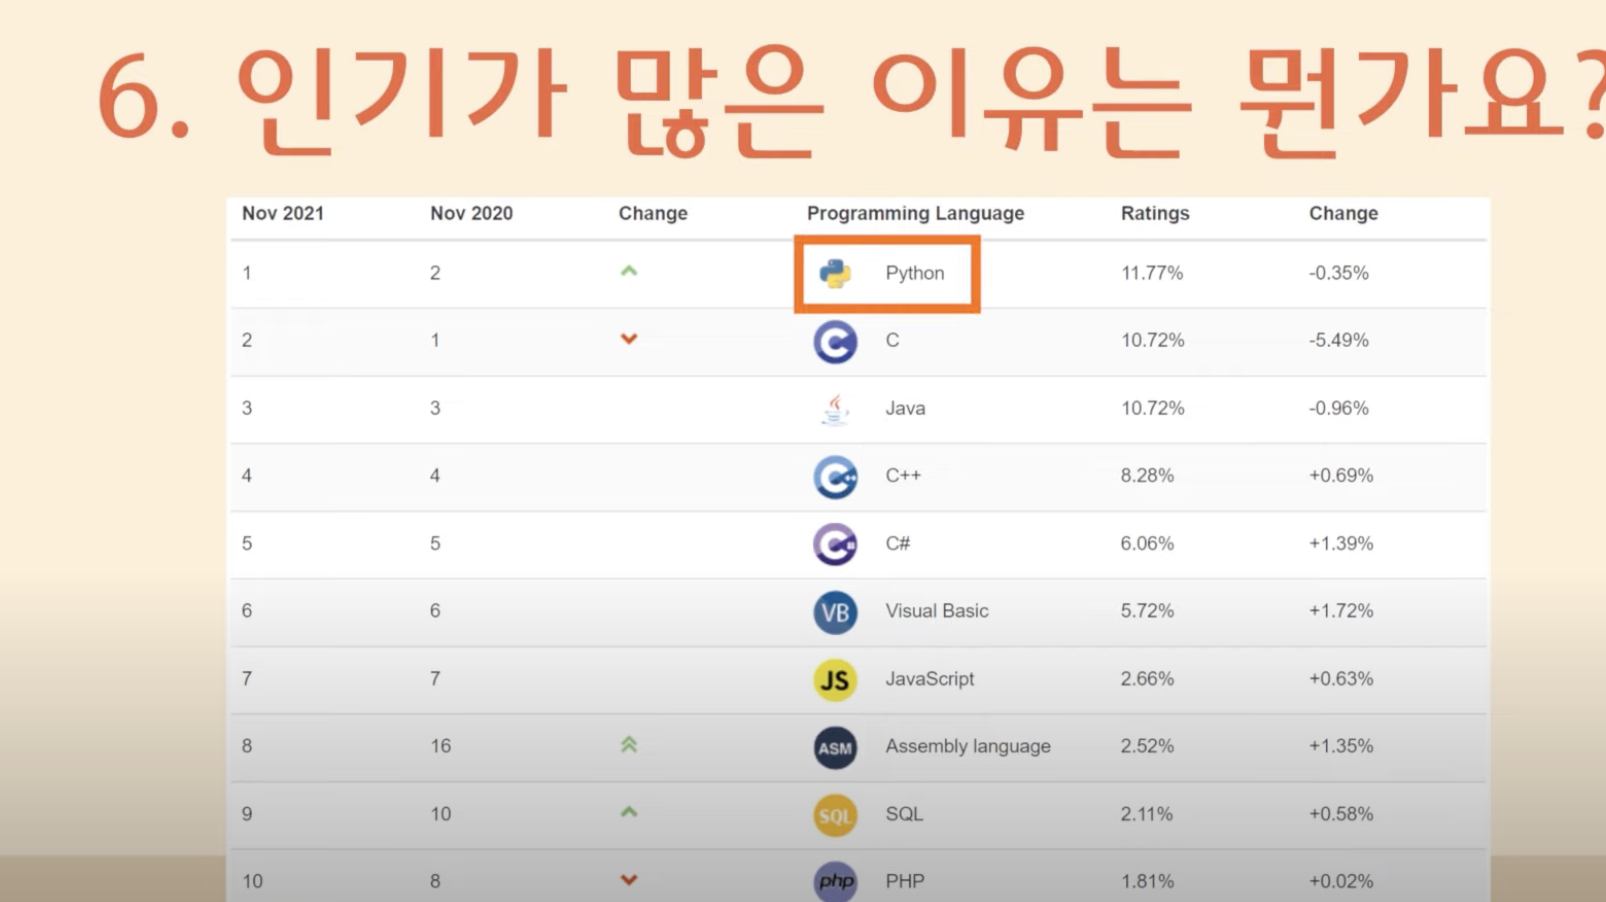Click the green up arrow in Python row
This screenshot has width=1606, height=902.
pyautogui.click(x=629, y=271)
